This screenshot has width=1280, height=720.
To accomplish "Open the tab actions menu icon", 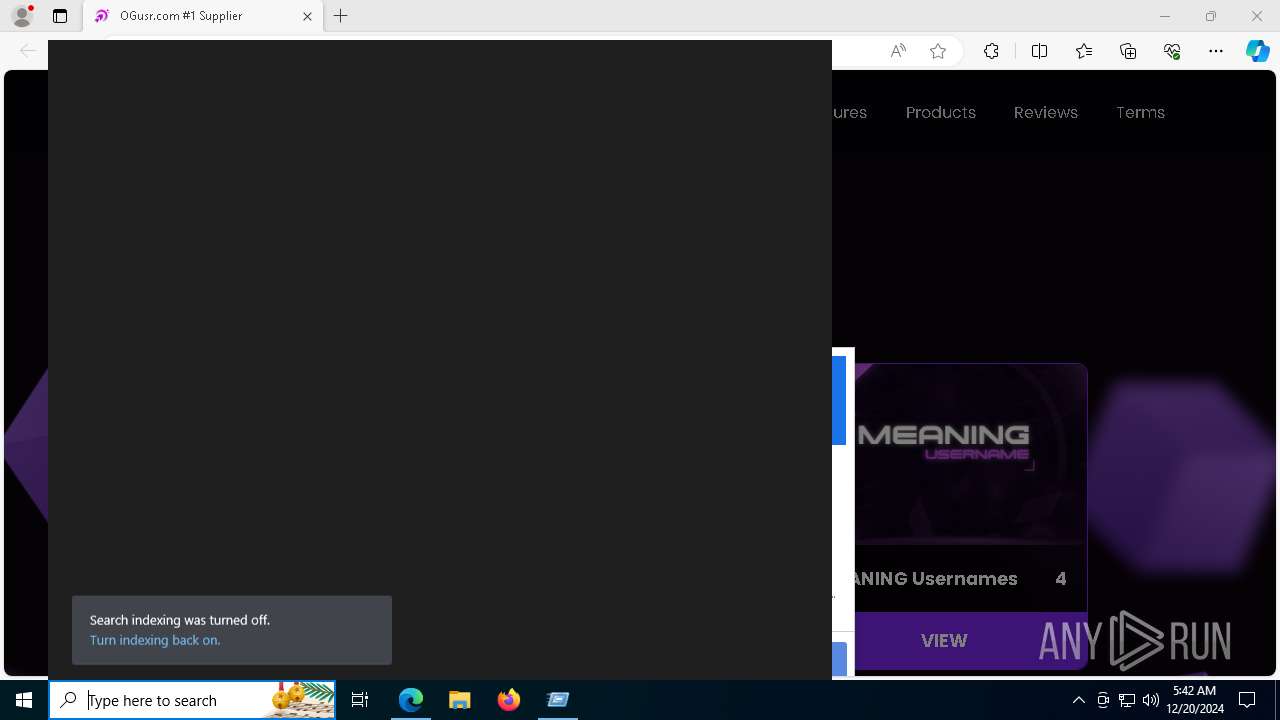I will (x=60, y=16).
